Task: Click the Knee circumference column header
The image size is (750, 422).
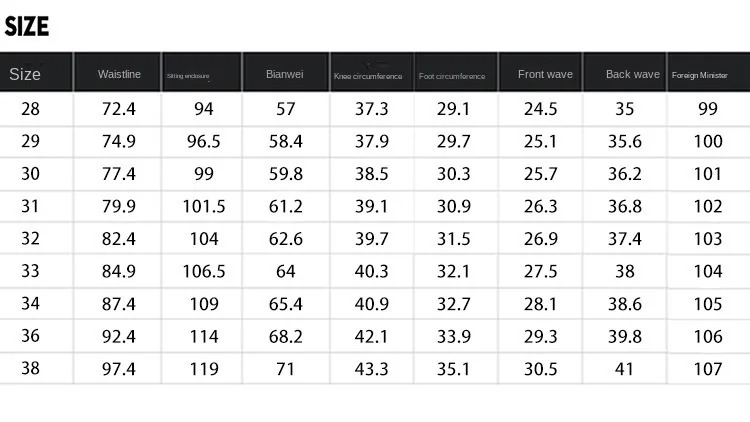Action: click(368, 76)
